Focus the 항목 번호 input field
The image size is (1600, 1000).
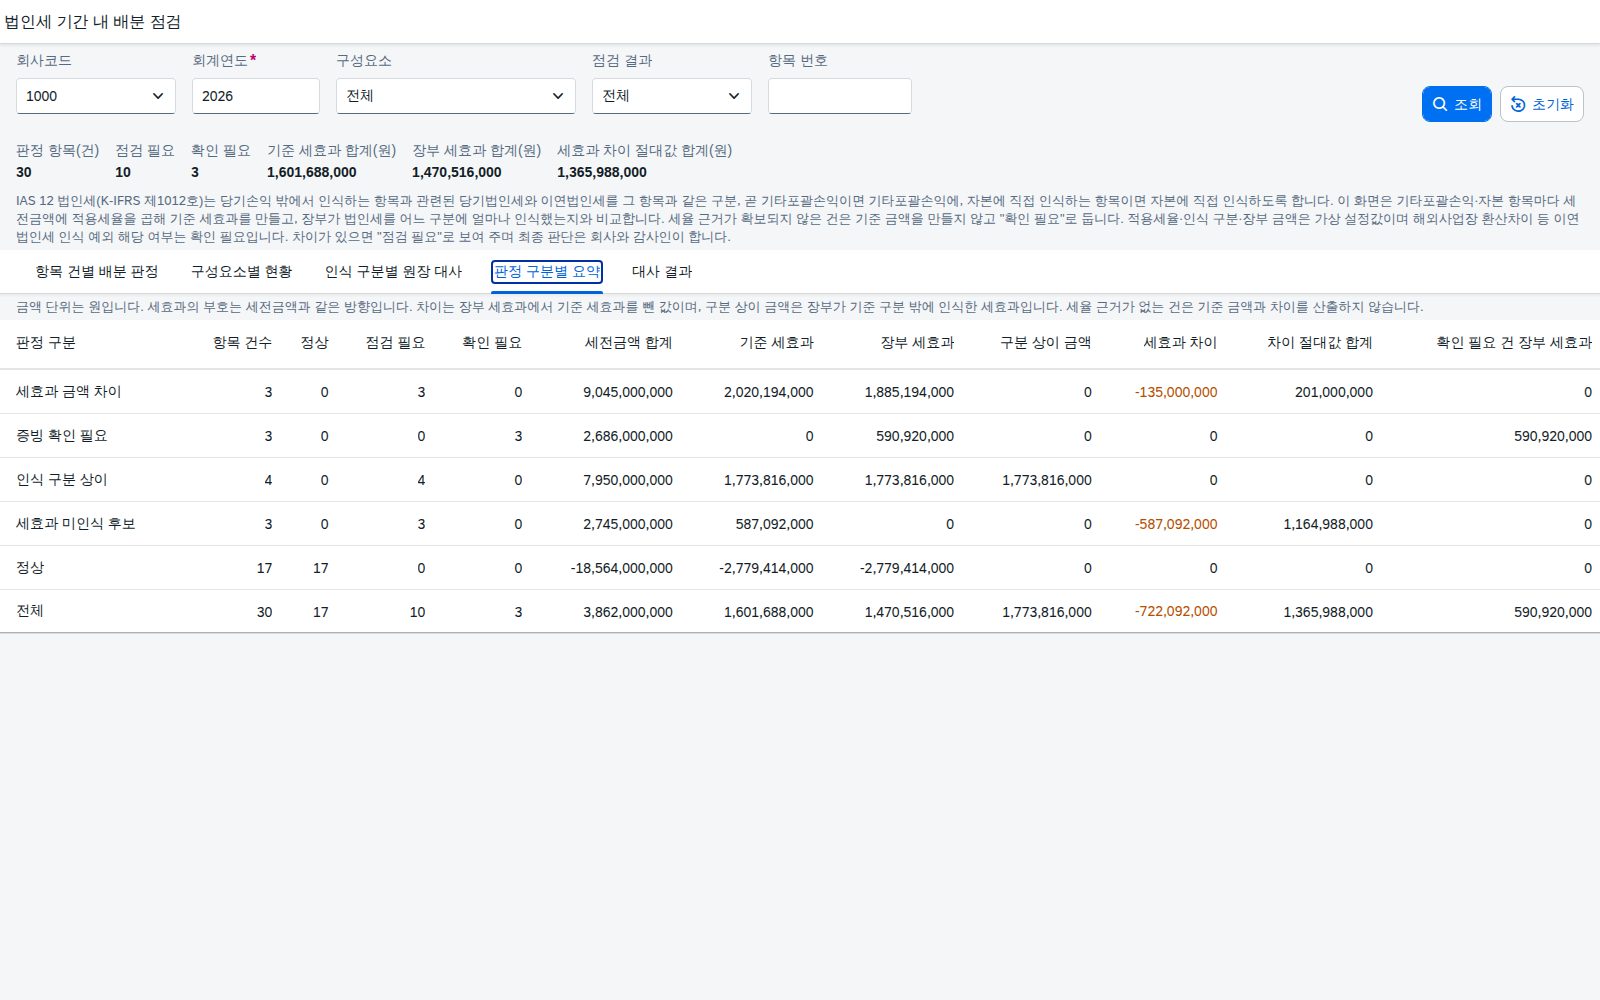coord(840,96)
